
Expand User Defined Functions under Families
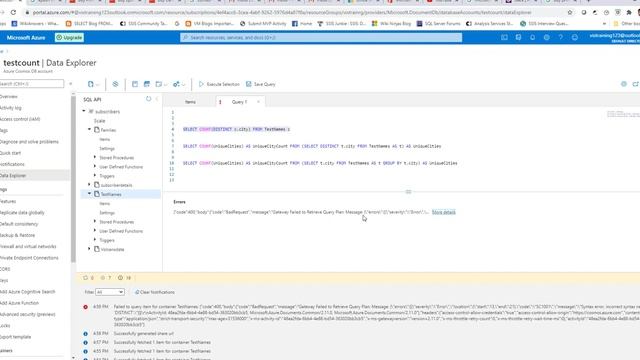(x=95, y=167)
